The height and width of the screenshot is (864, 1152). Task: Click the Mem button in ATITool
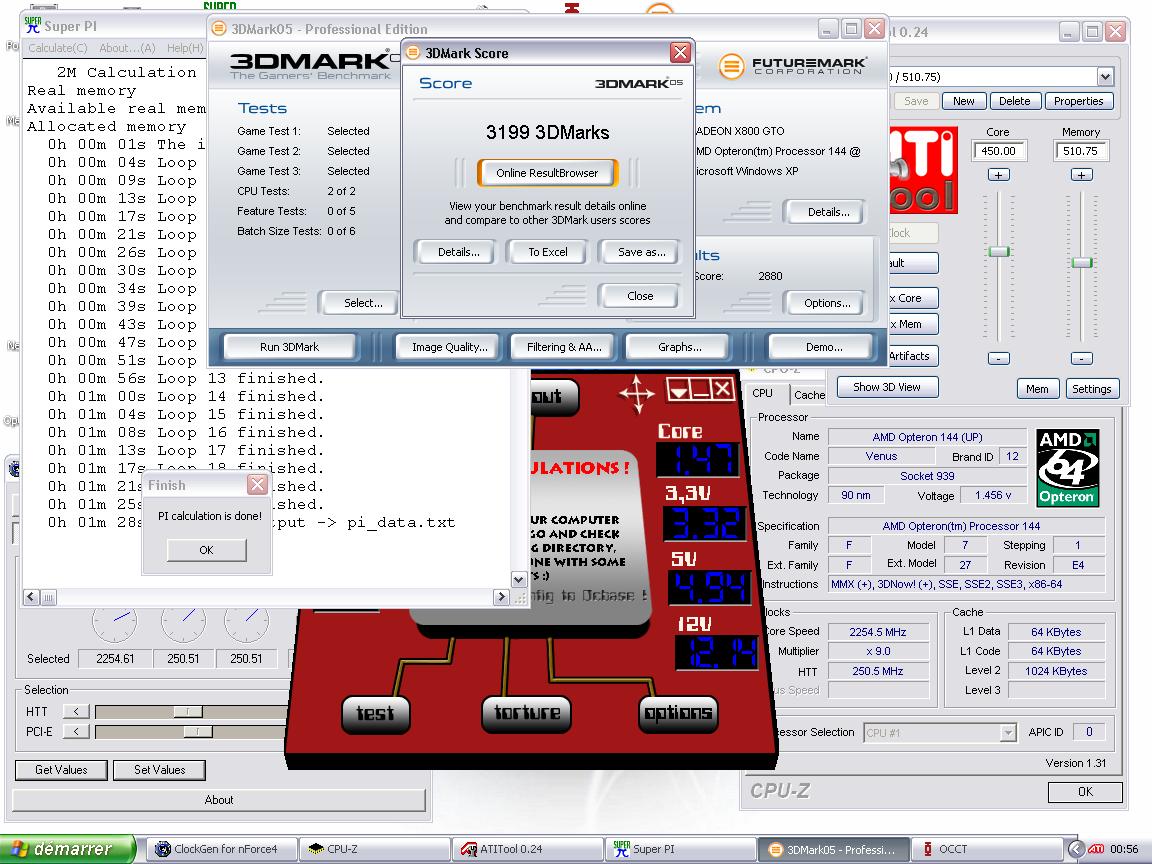point(1037,389)
